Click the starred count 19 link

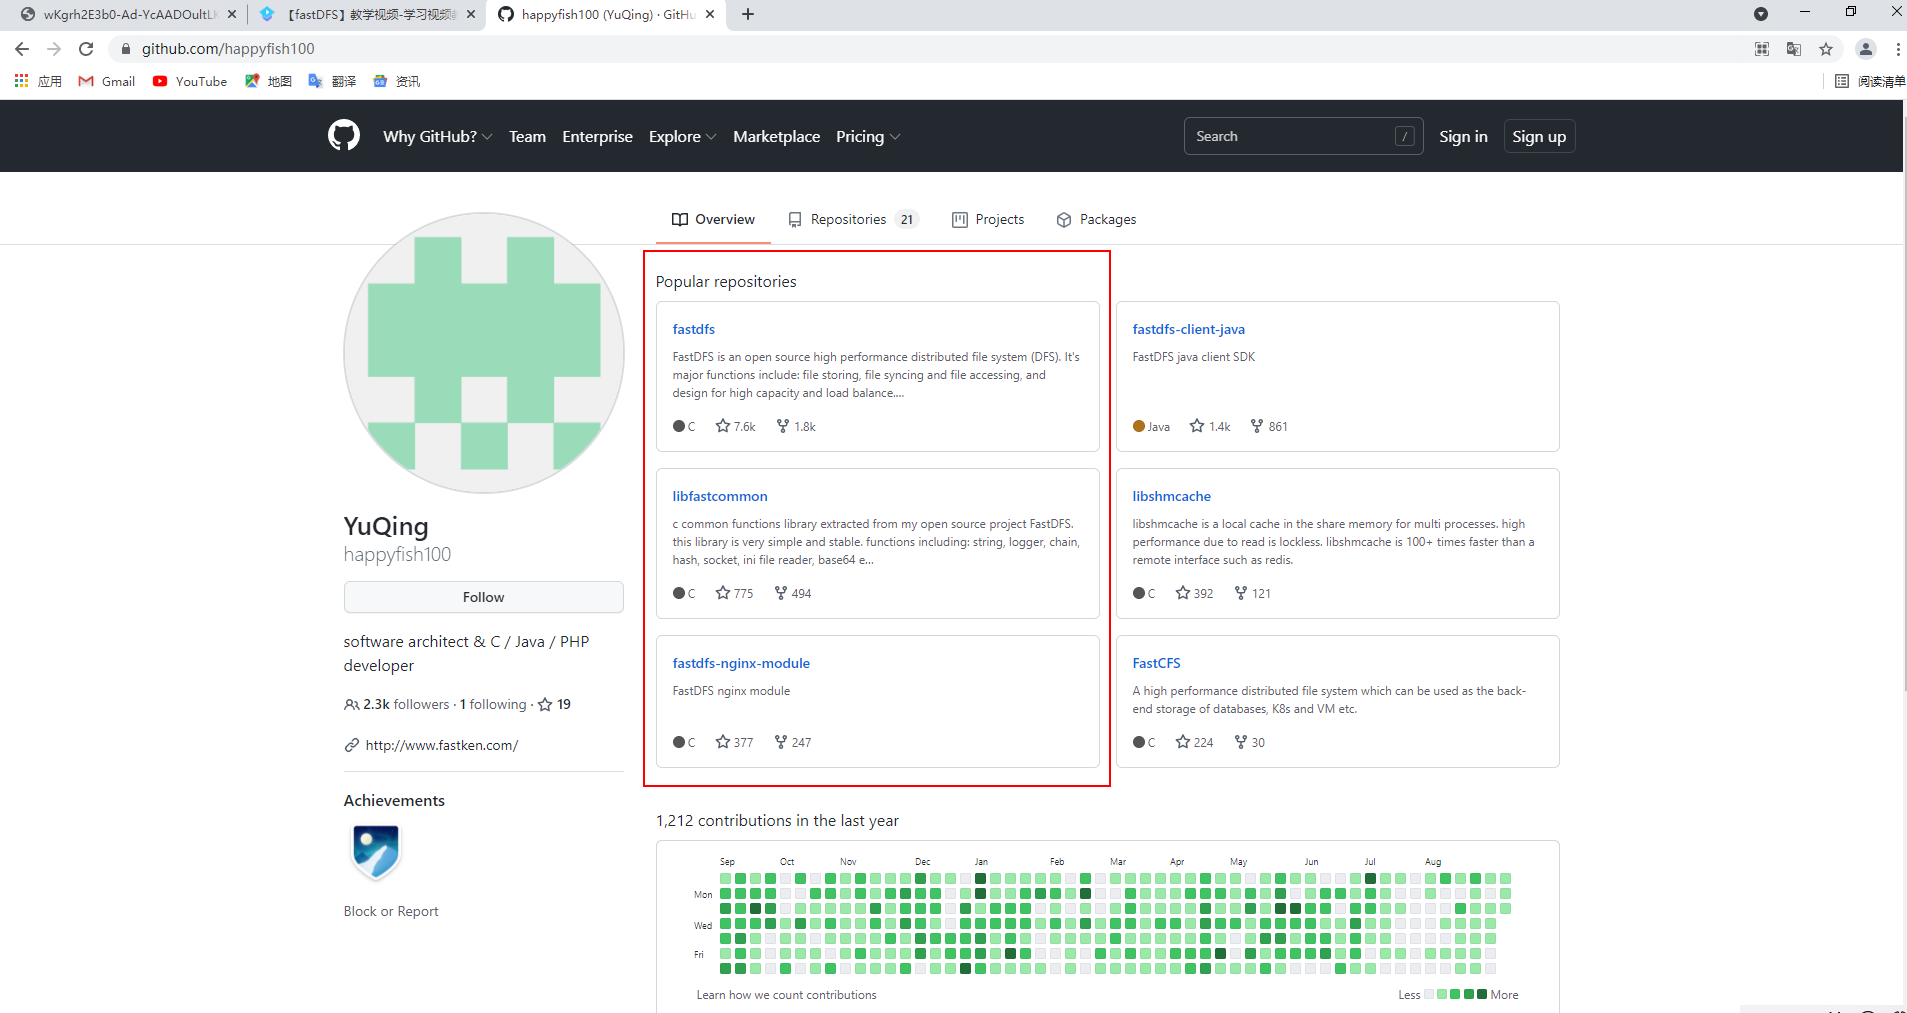click(x=555, y=704)
